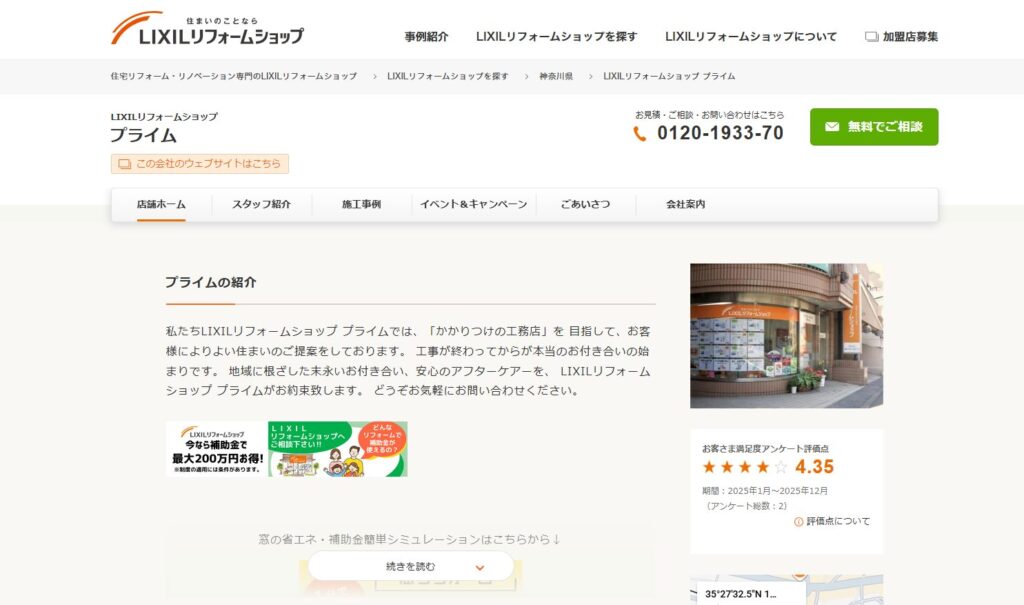This screenshot has height=605, width=1024.
Task: Expand content with 続きを読む chevron
Action: point(480,567)
